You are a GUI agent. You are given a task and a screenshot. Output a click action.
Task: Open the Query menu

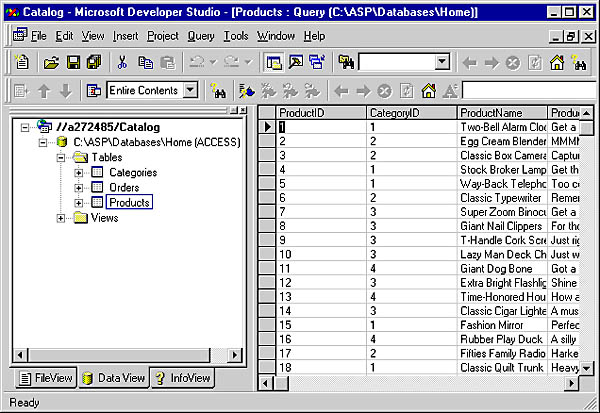pyautogui.click(x=200, y=36)
